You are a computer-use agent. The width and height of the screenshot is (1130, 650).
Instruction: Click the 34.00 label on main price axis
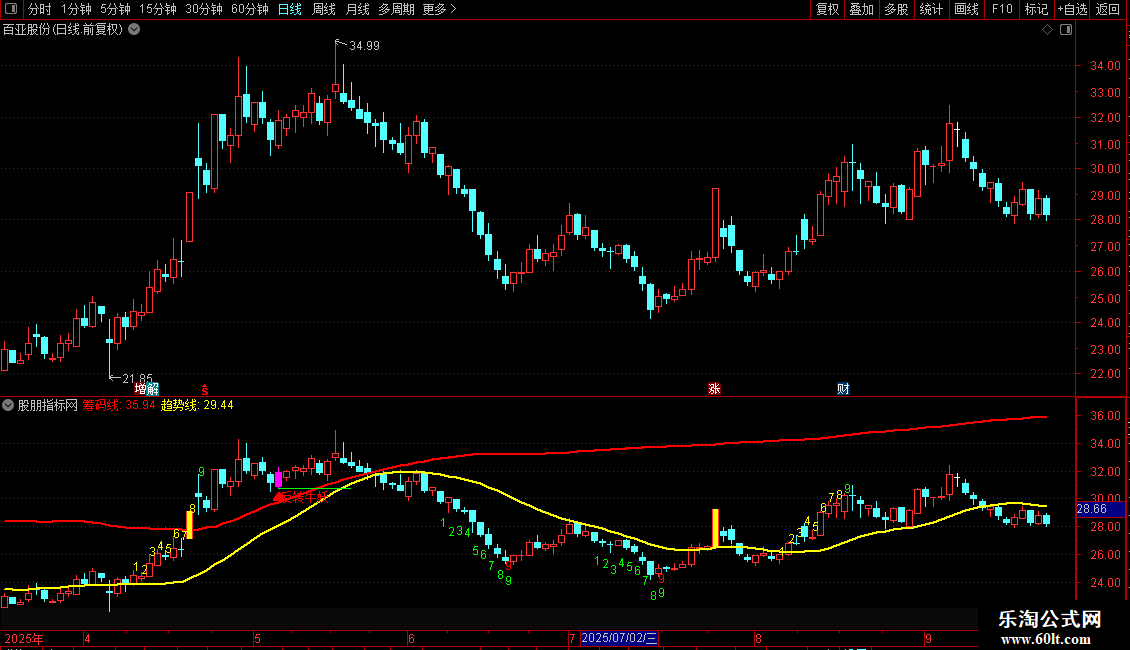pos(1105,66)
